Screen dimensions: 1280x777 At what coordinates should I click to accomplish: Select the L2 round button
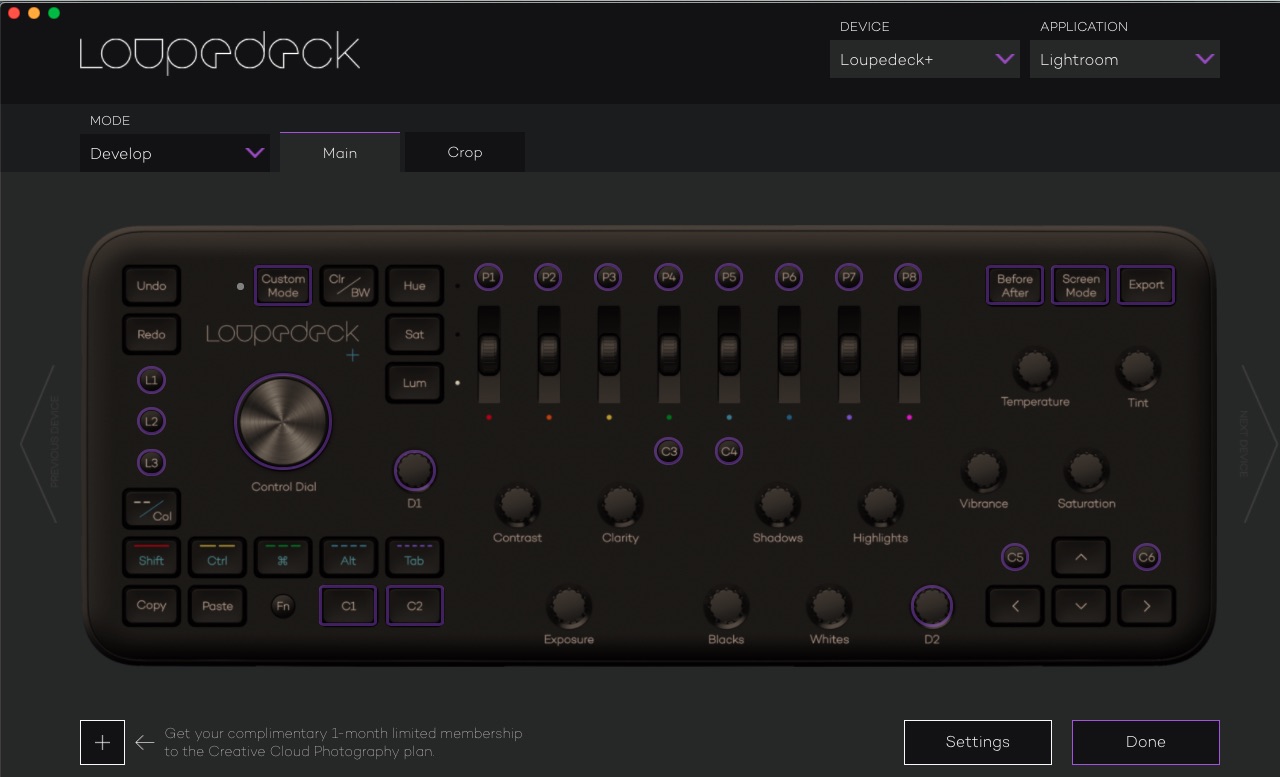pos(152,421)
